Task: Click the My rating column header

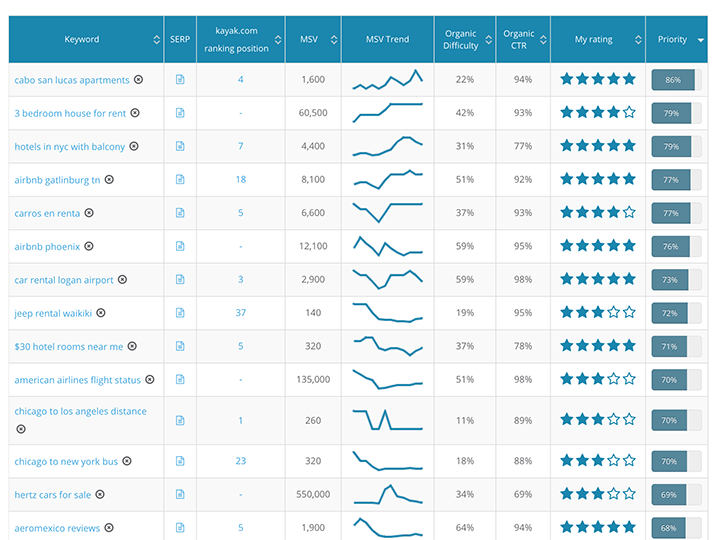Action: [594, 40]
